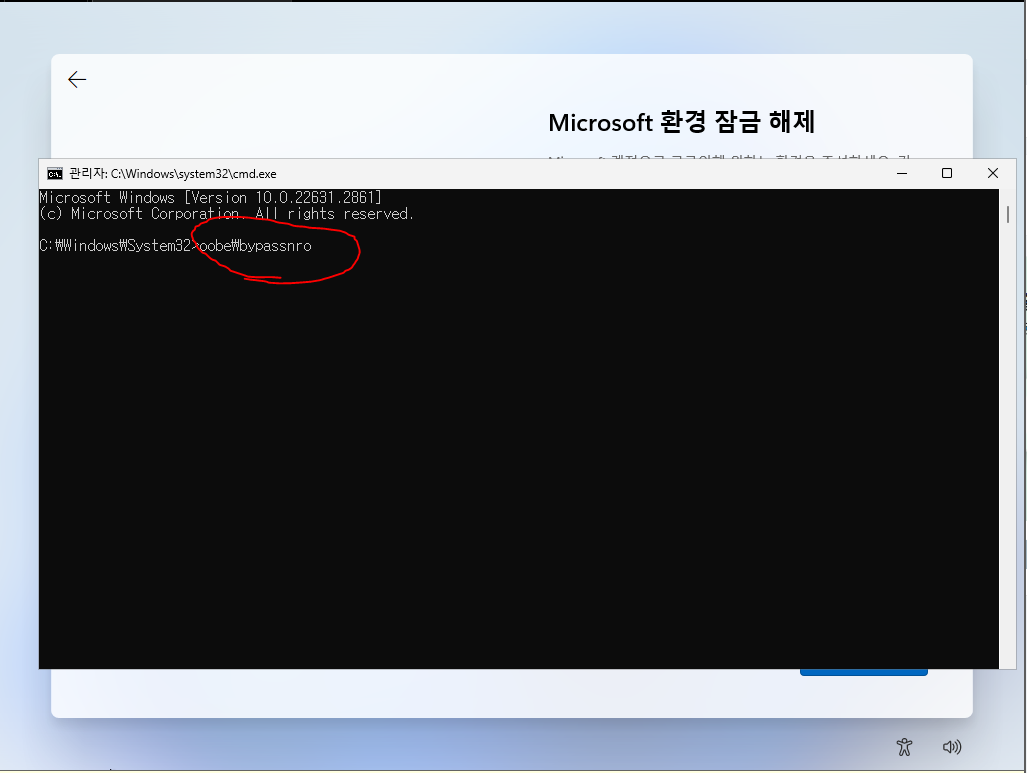Screen dimensions: 1027x773
Task: Minimize the Command Prompt window
Action: coord(902,174)
